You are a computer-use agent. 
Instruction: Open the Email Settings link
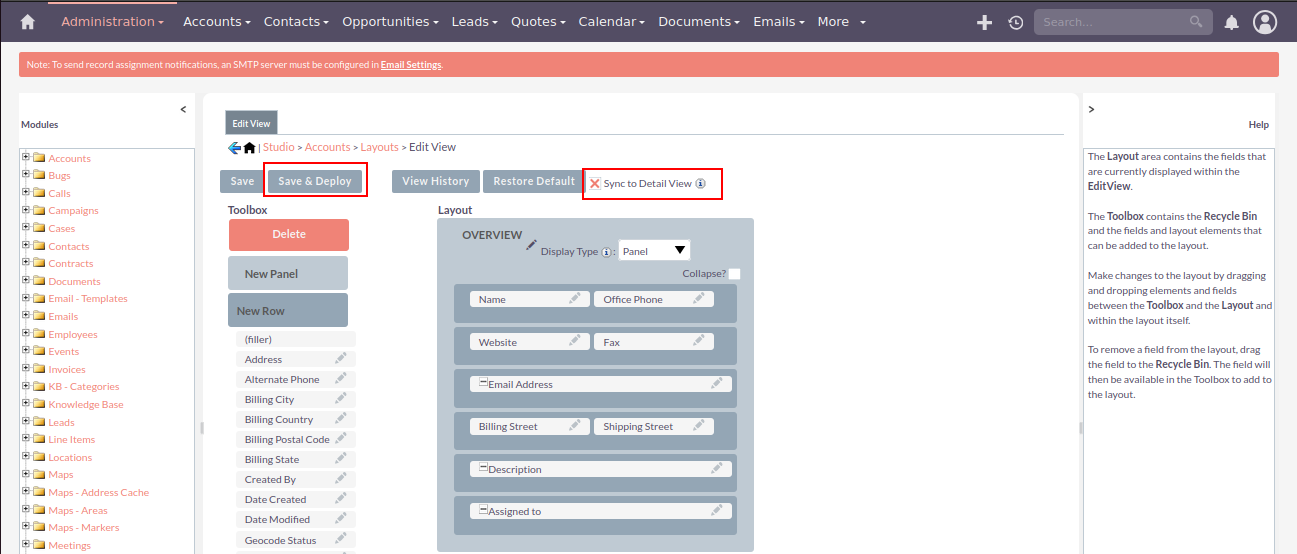[411, 65]
